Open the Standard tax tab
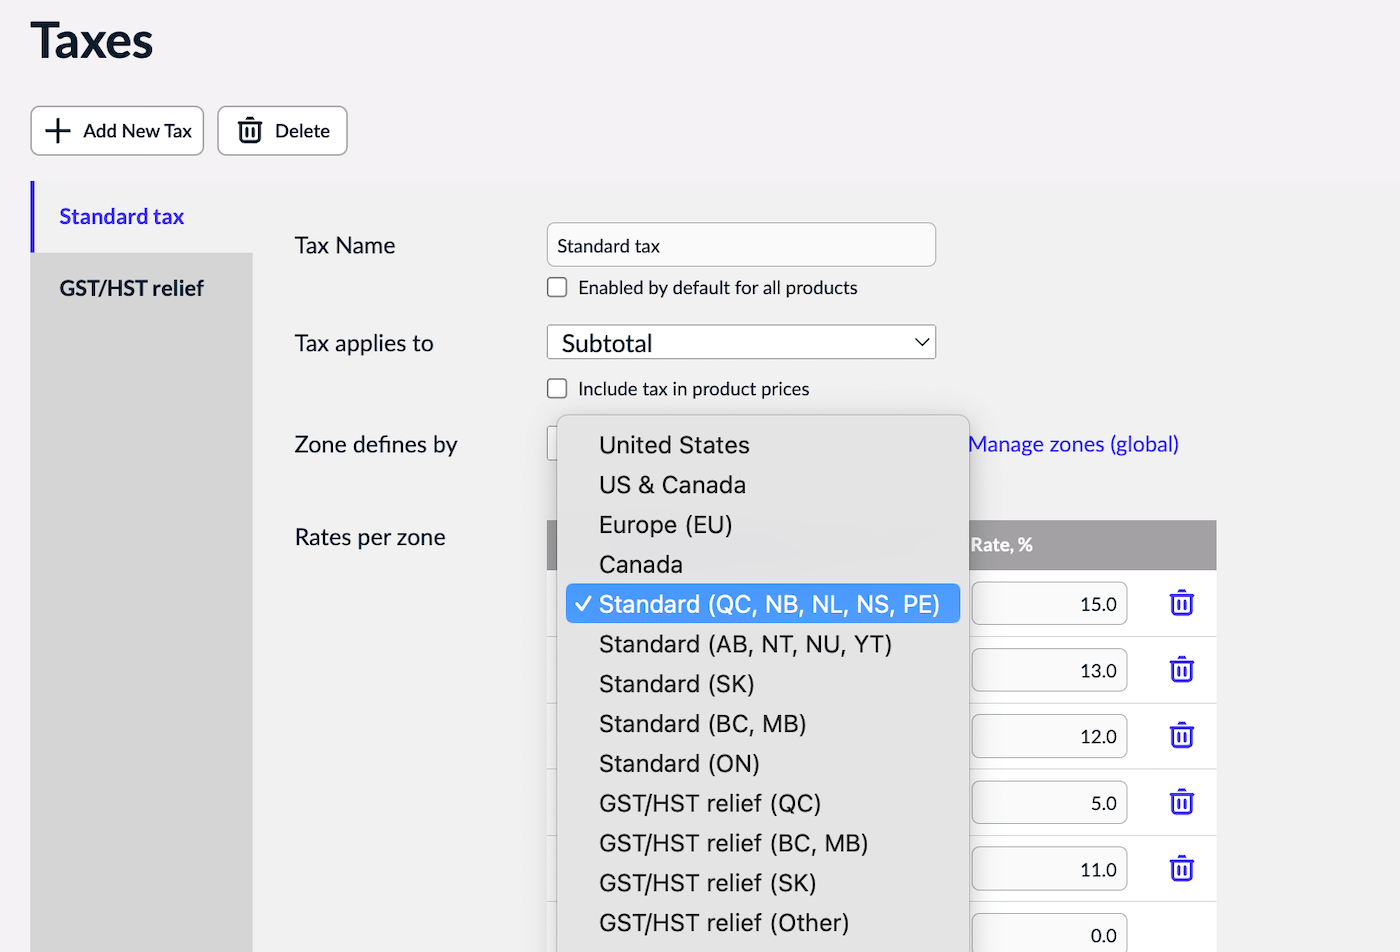 pos(122,217)
